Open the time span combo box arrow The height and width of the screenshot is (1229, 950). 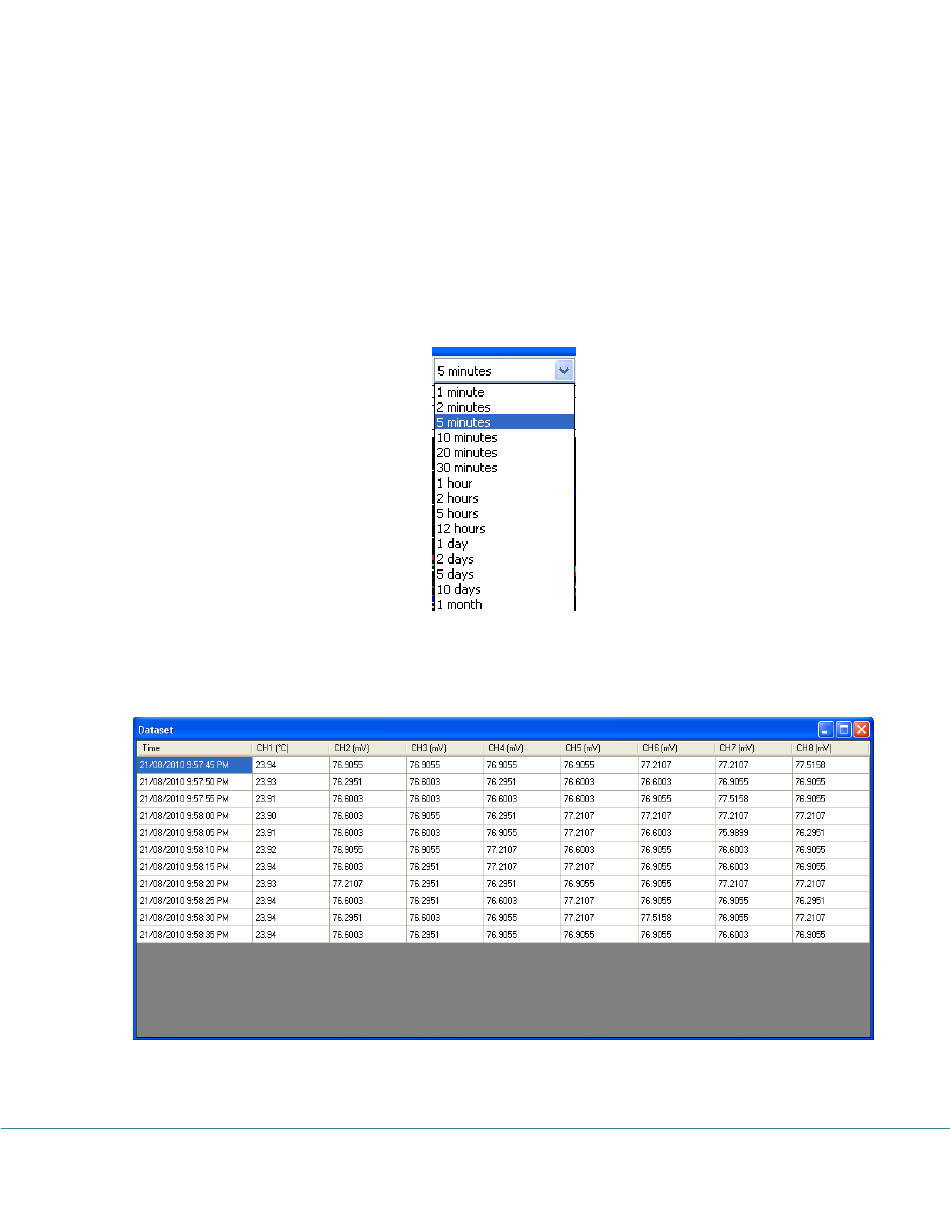tap(564, 370)
